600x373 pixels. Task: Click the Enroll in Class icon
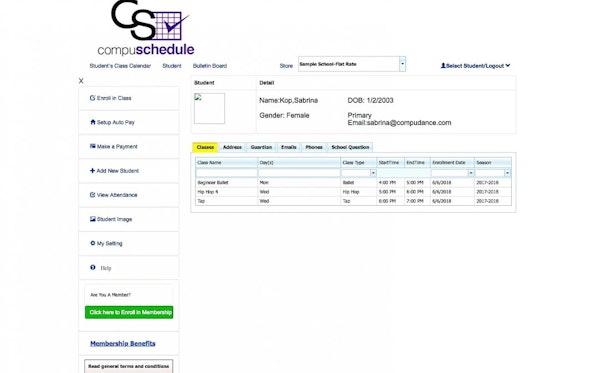point(92,98)
